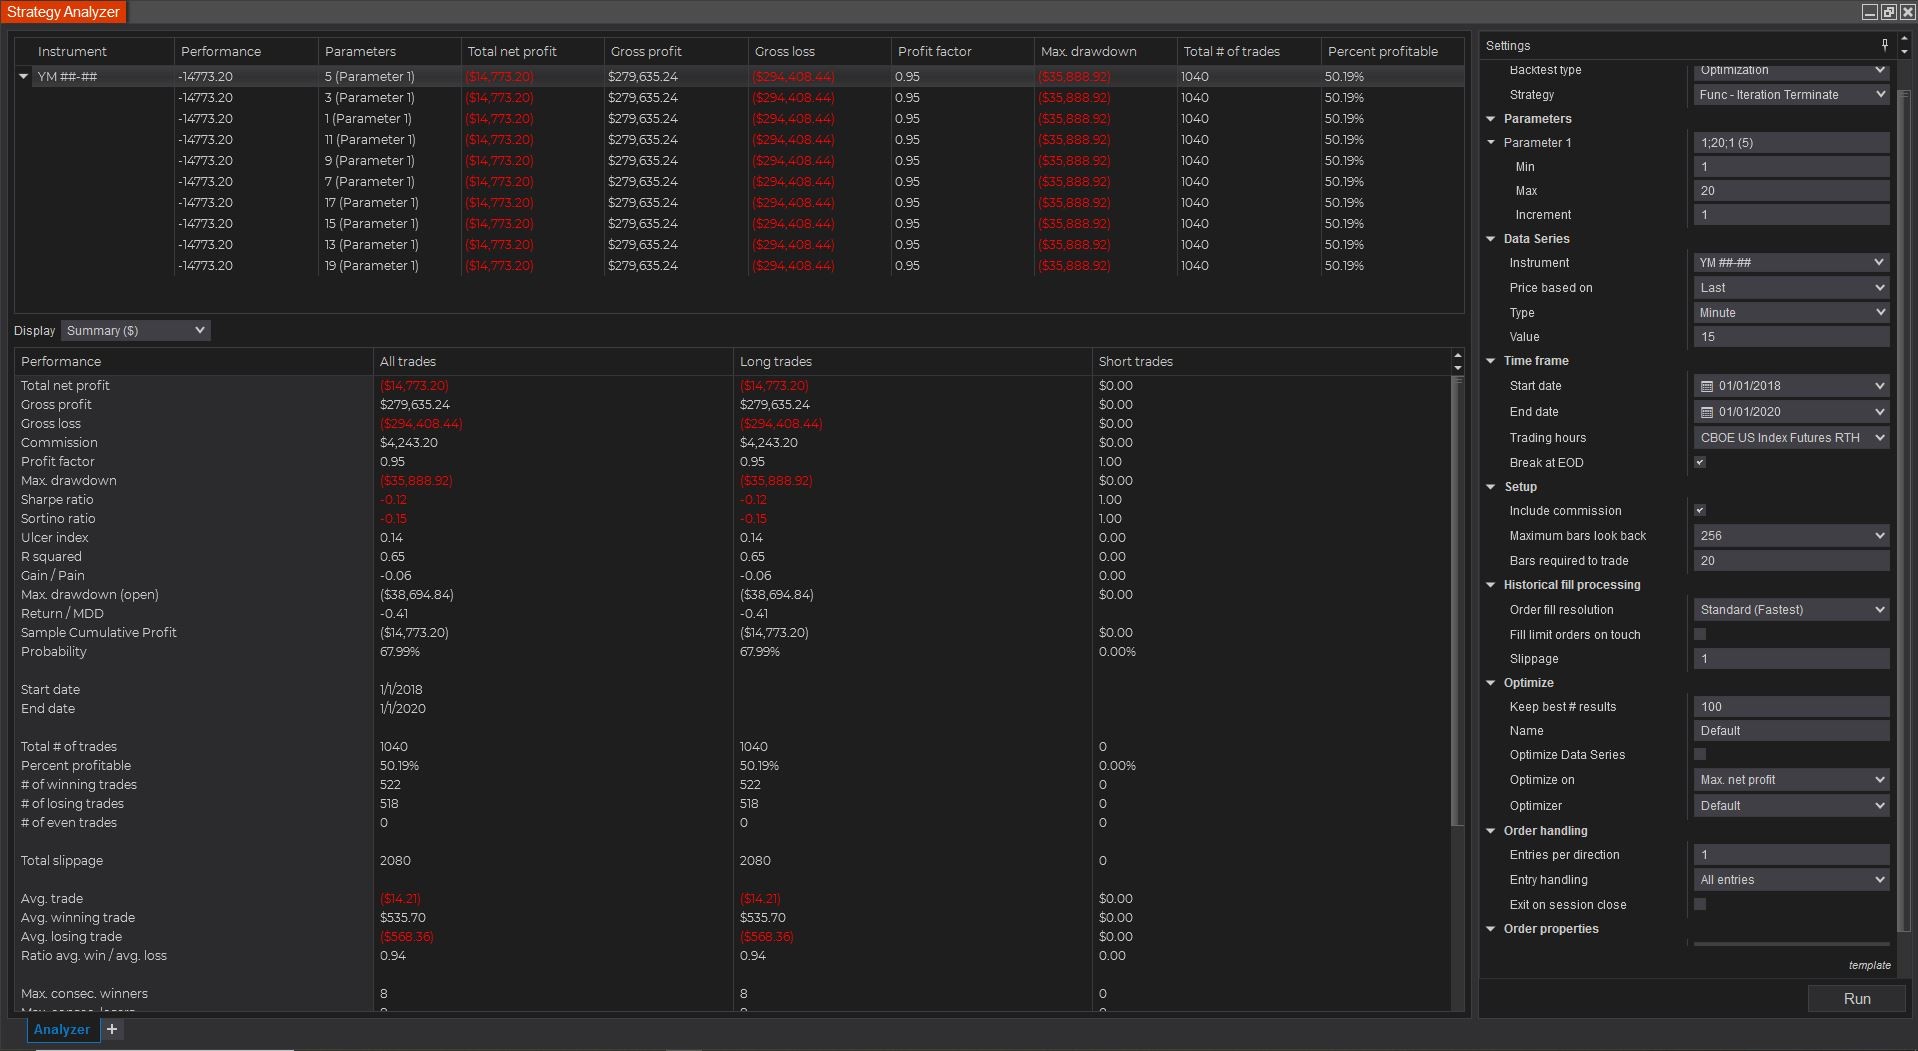Open the Optimize on dropdown
Screen dimensions: 1918x1051
[x=1791, y=780]
